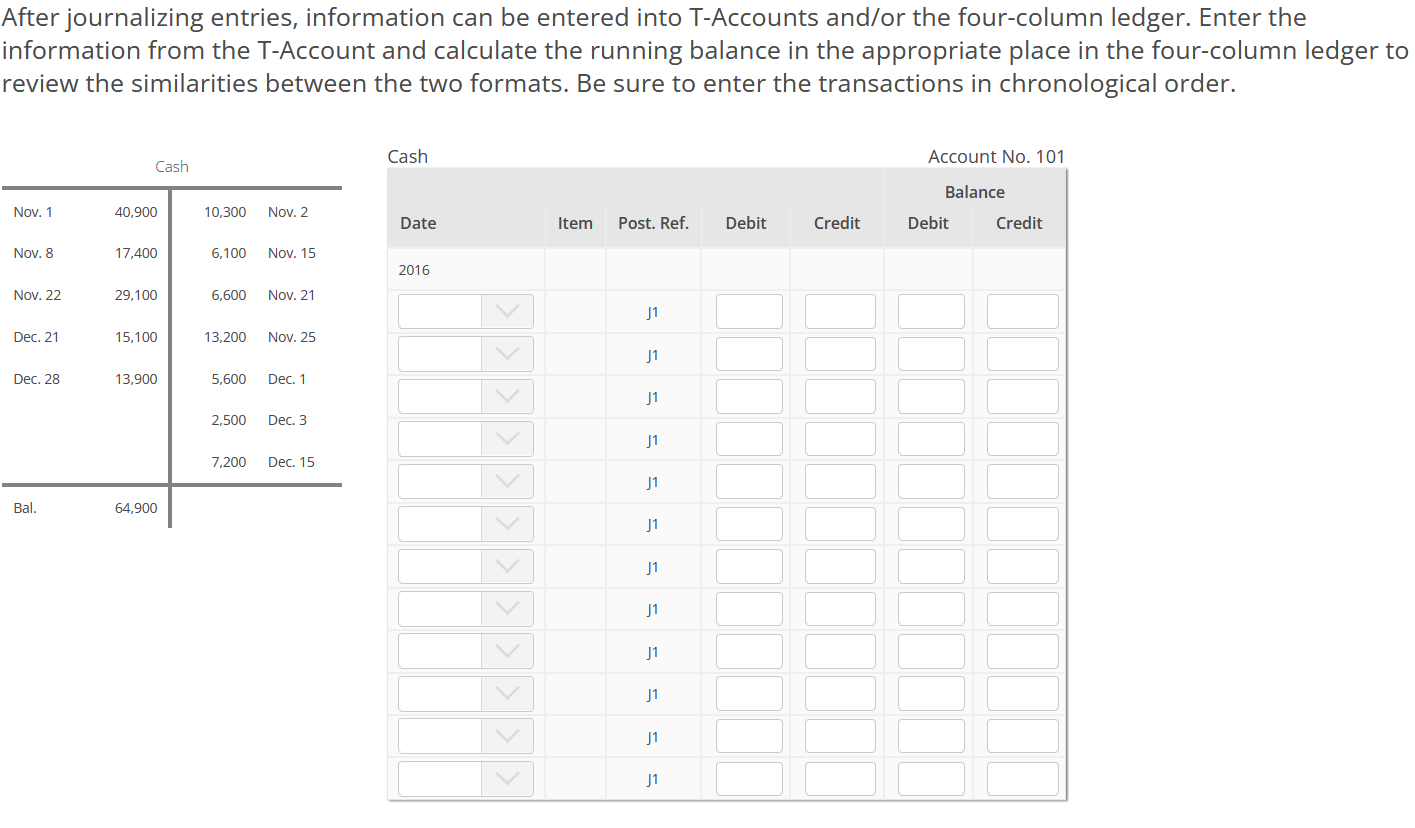Select the Credit field in the fifth ledger row

pos(840,481)
